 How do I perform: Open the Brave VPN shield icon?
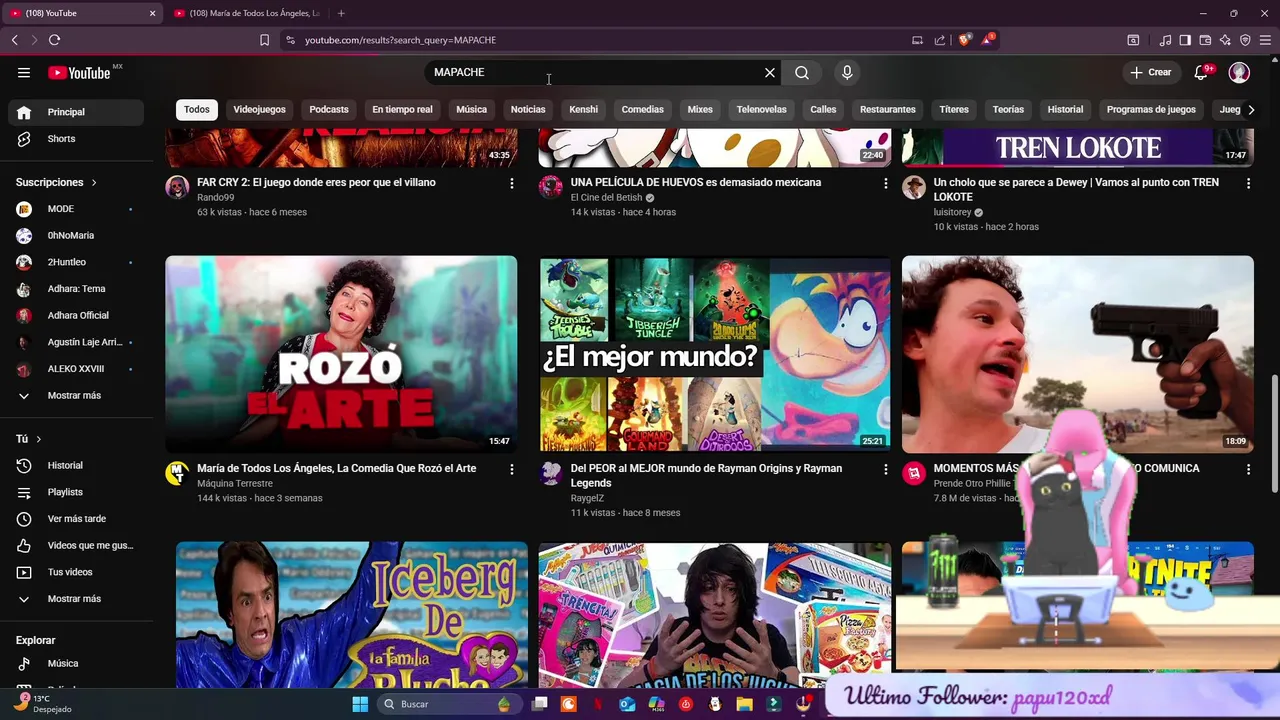1245,40
